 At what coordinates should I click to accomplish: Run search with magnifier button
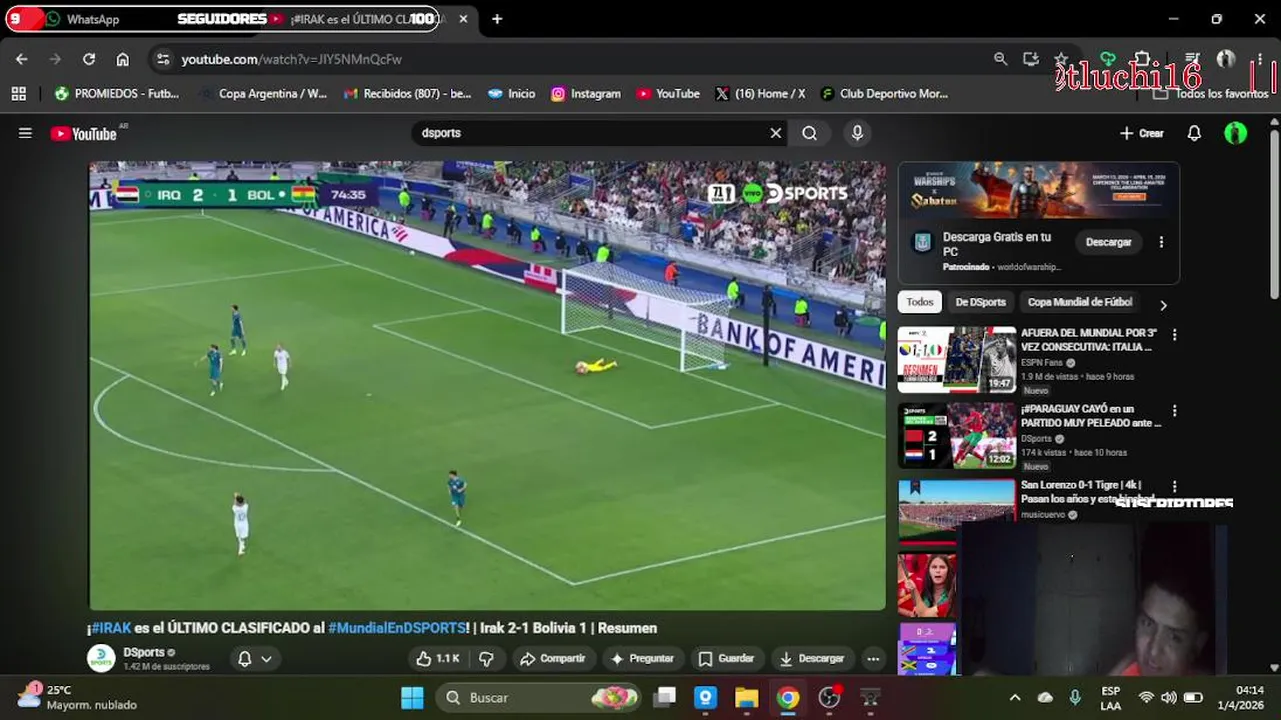coord(810,133)
